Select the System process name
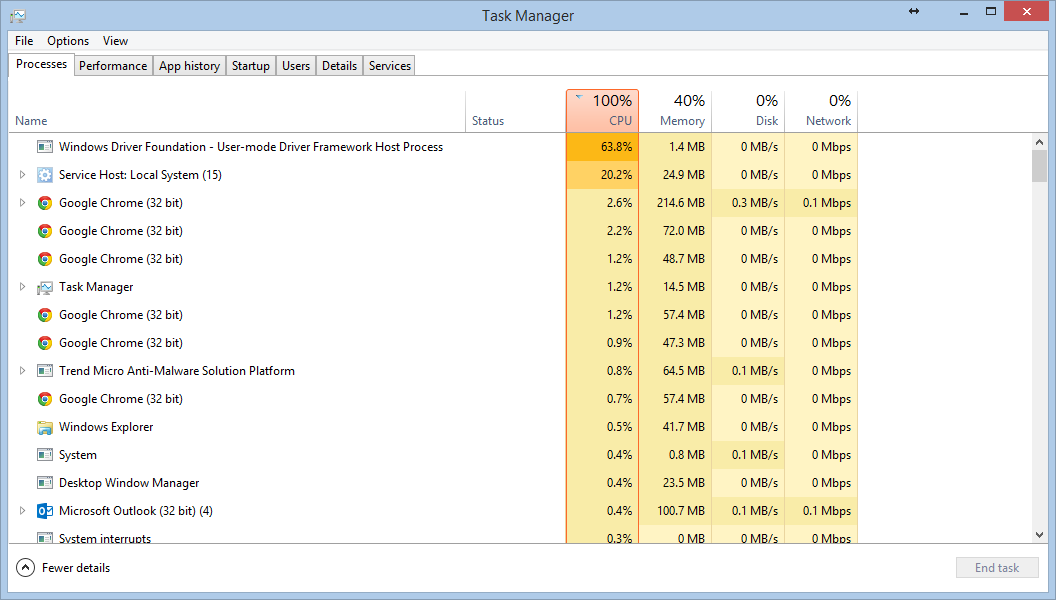 [77, 455]
